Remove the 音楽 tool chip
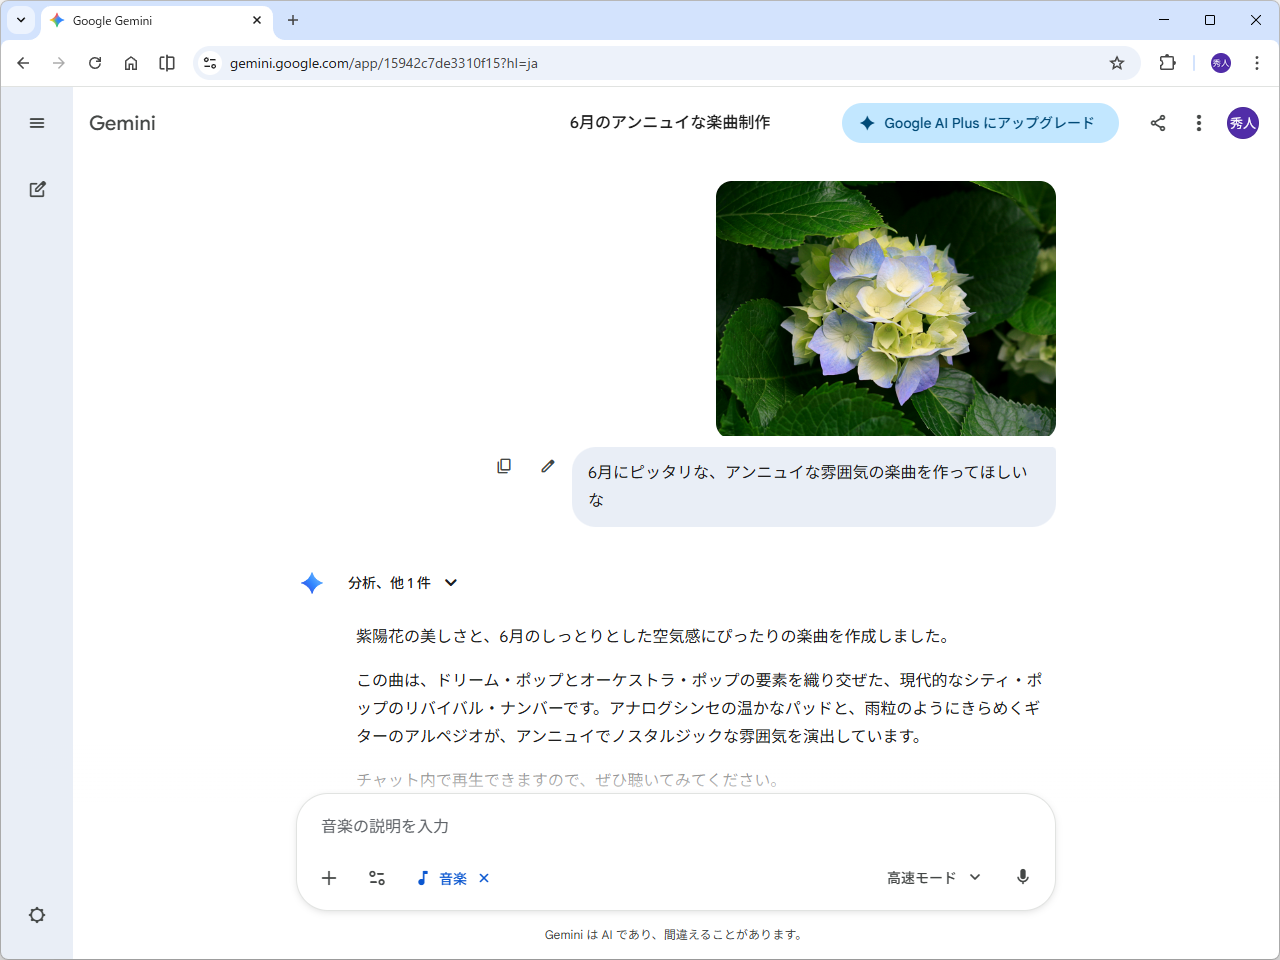The width and height of the screenshot is (1280, 960). [x=484, y=878]
